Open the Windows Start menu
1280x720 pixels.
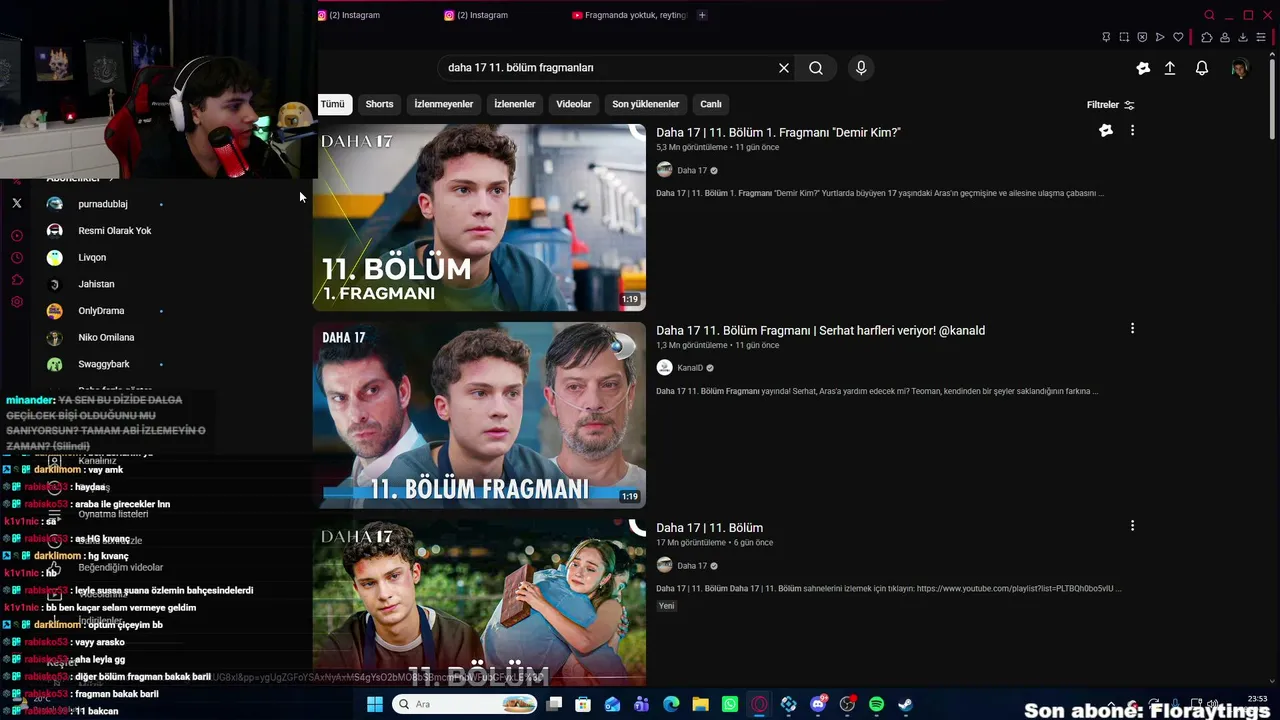374,704
